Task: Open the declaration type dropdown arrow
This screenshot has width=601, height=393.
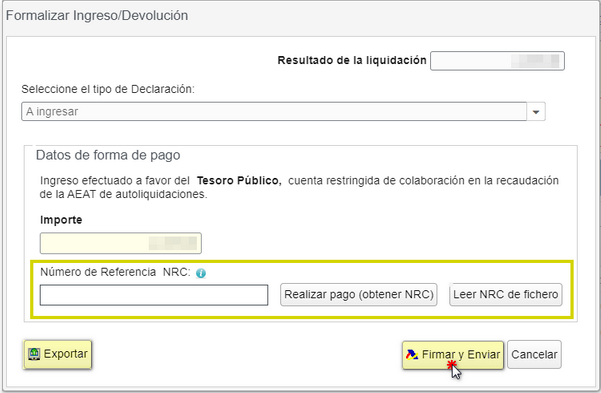Action: tap(536, 112)
